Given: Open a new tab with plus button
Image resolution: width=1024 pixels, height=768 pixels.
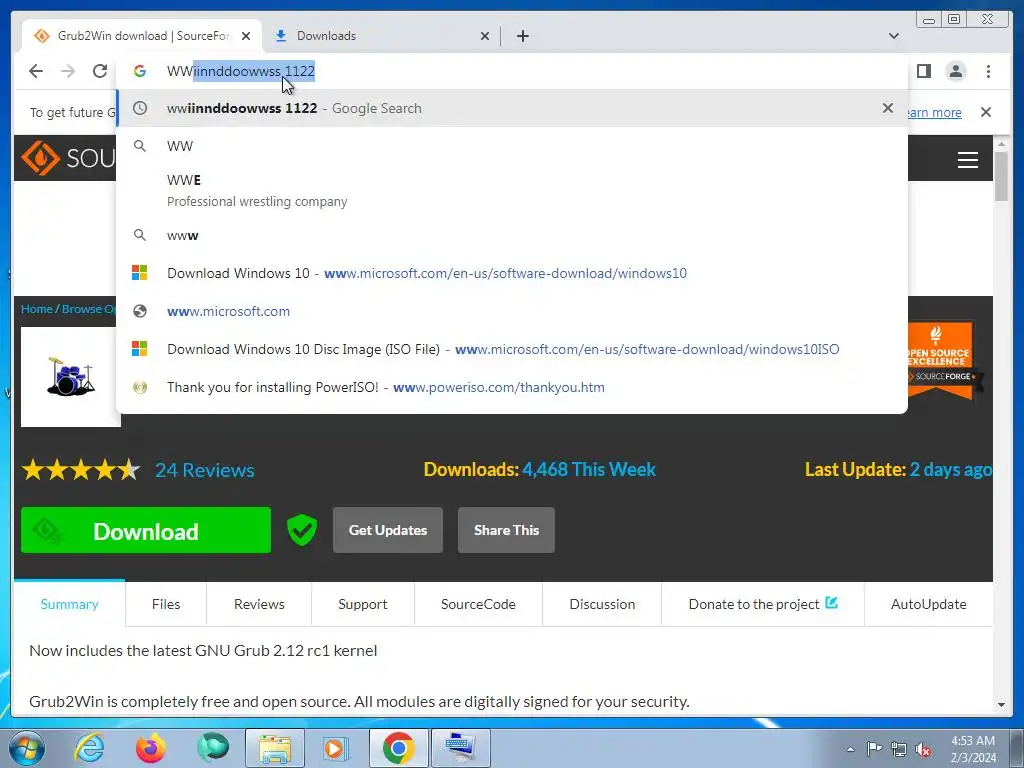Looking at the screenshot, I should pos(522,36).
